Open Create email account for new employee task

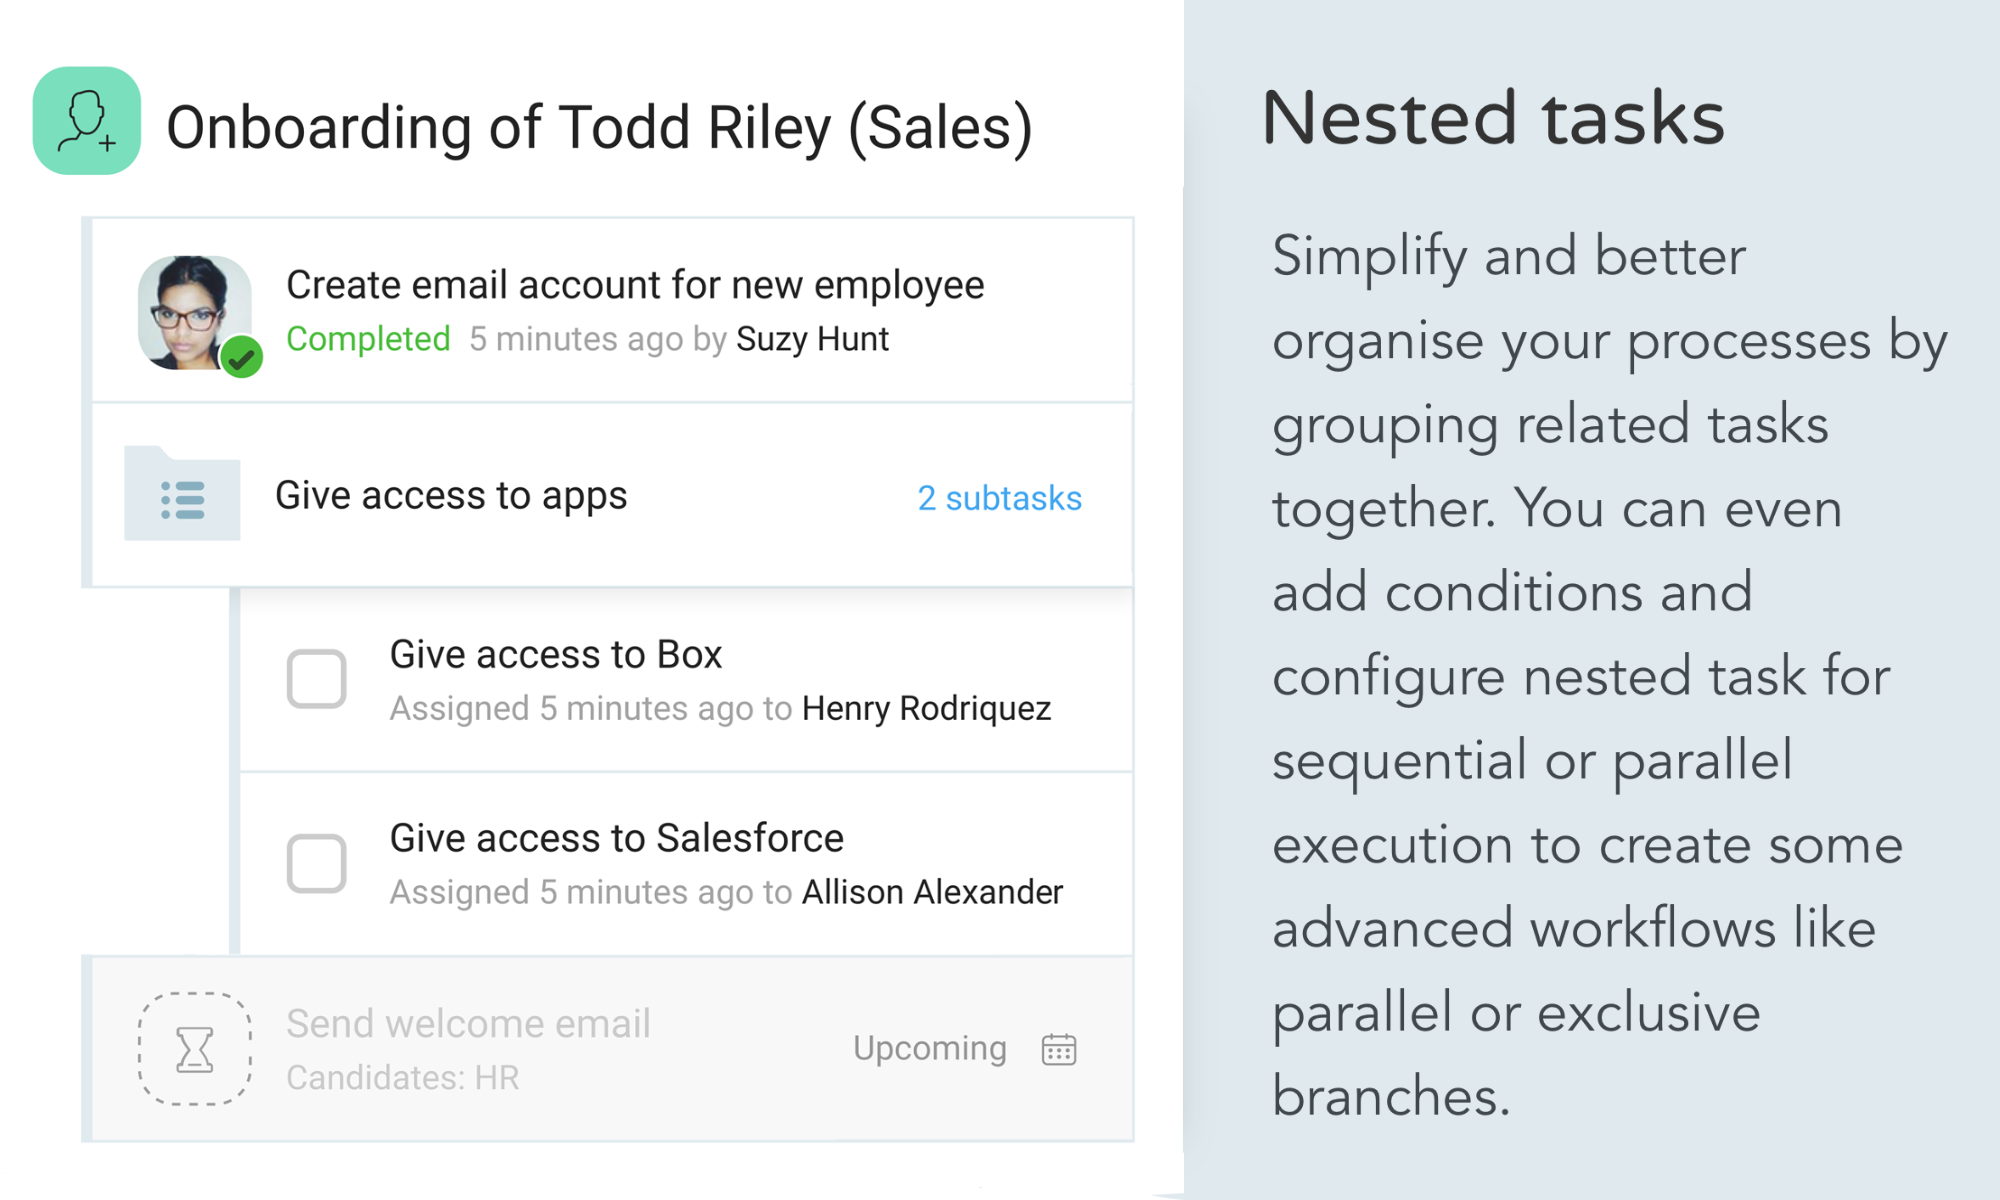pyautogui.click(x=635, y=285)
